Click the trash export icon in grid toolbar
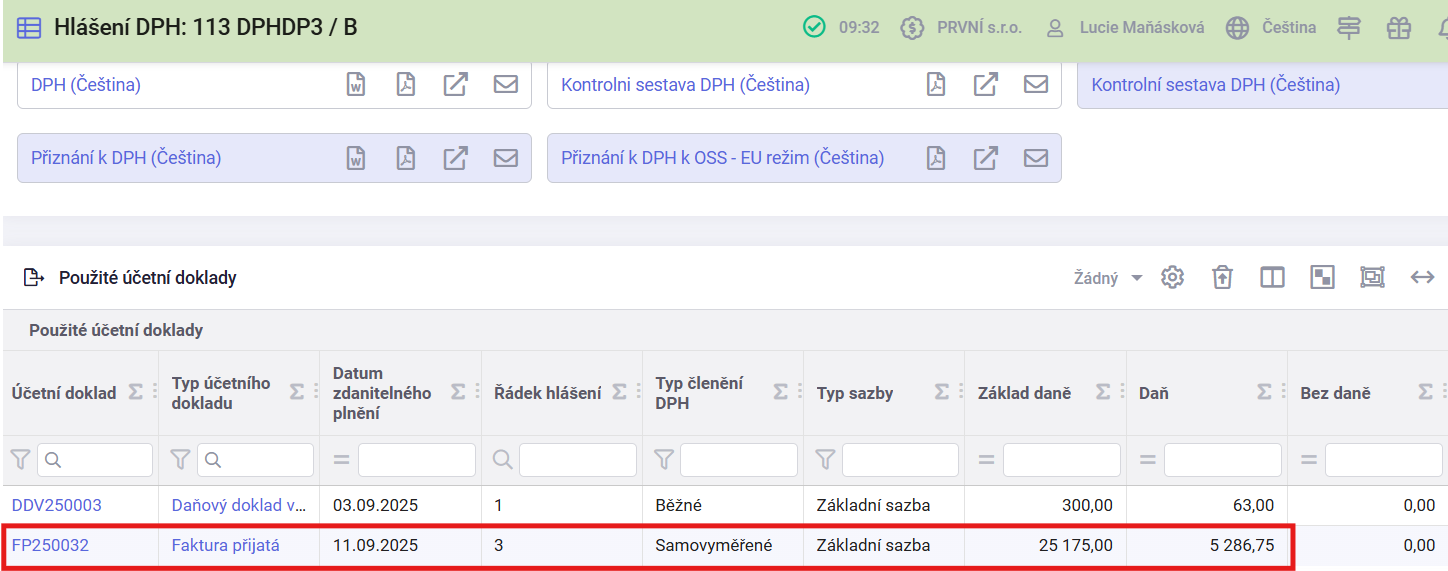The height and width of the screenshot is (571, 1448). (x=1222, y=278)
